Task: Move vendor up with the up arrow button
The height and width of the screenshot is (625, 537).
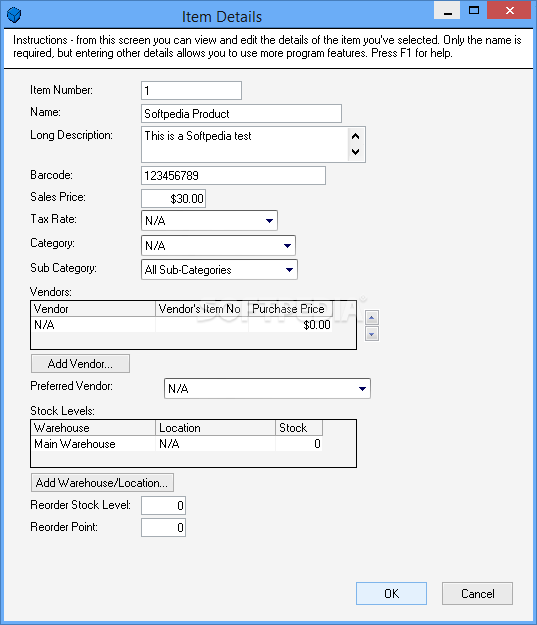Action: pos(372,318)
